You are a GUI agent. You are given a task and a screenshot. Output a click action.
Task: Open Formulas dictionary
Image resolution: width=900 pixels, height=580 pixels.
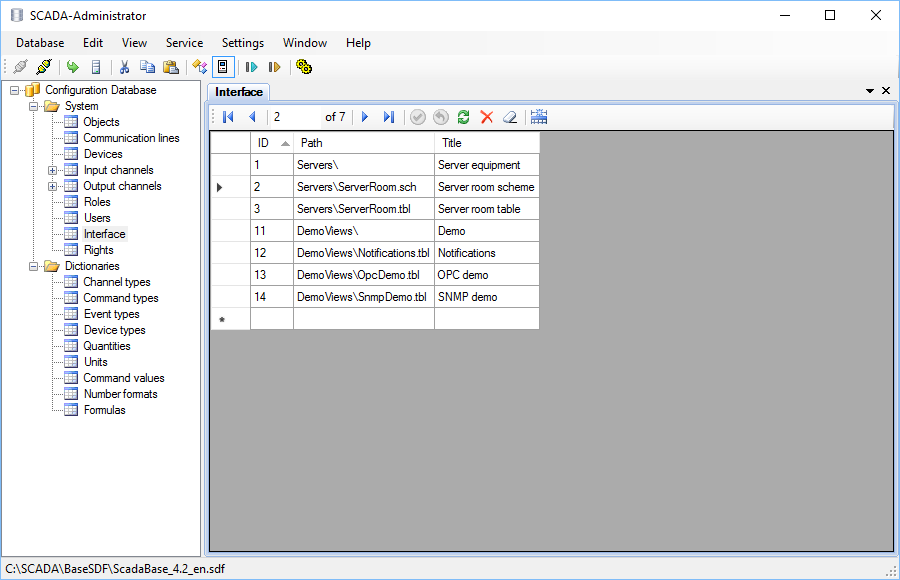coord(104,411)
